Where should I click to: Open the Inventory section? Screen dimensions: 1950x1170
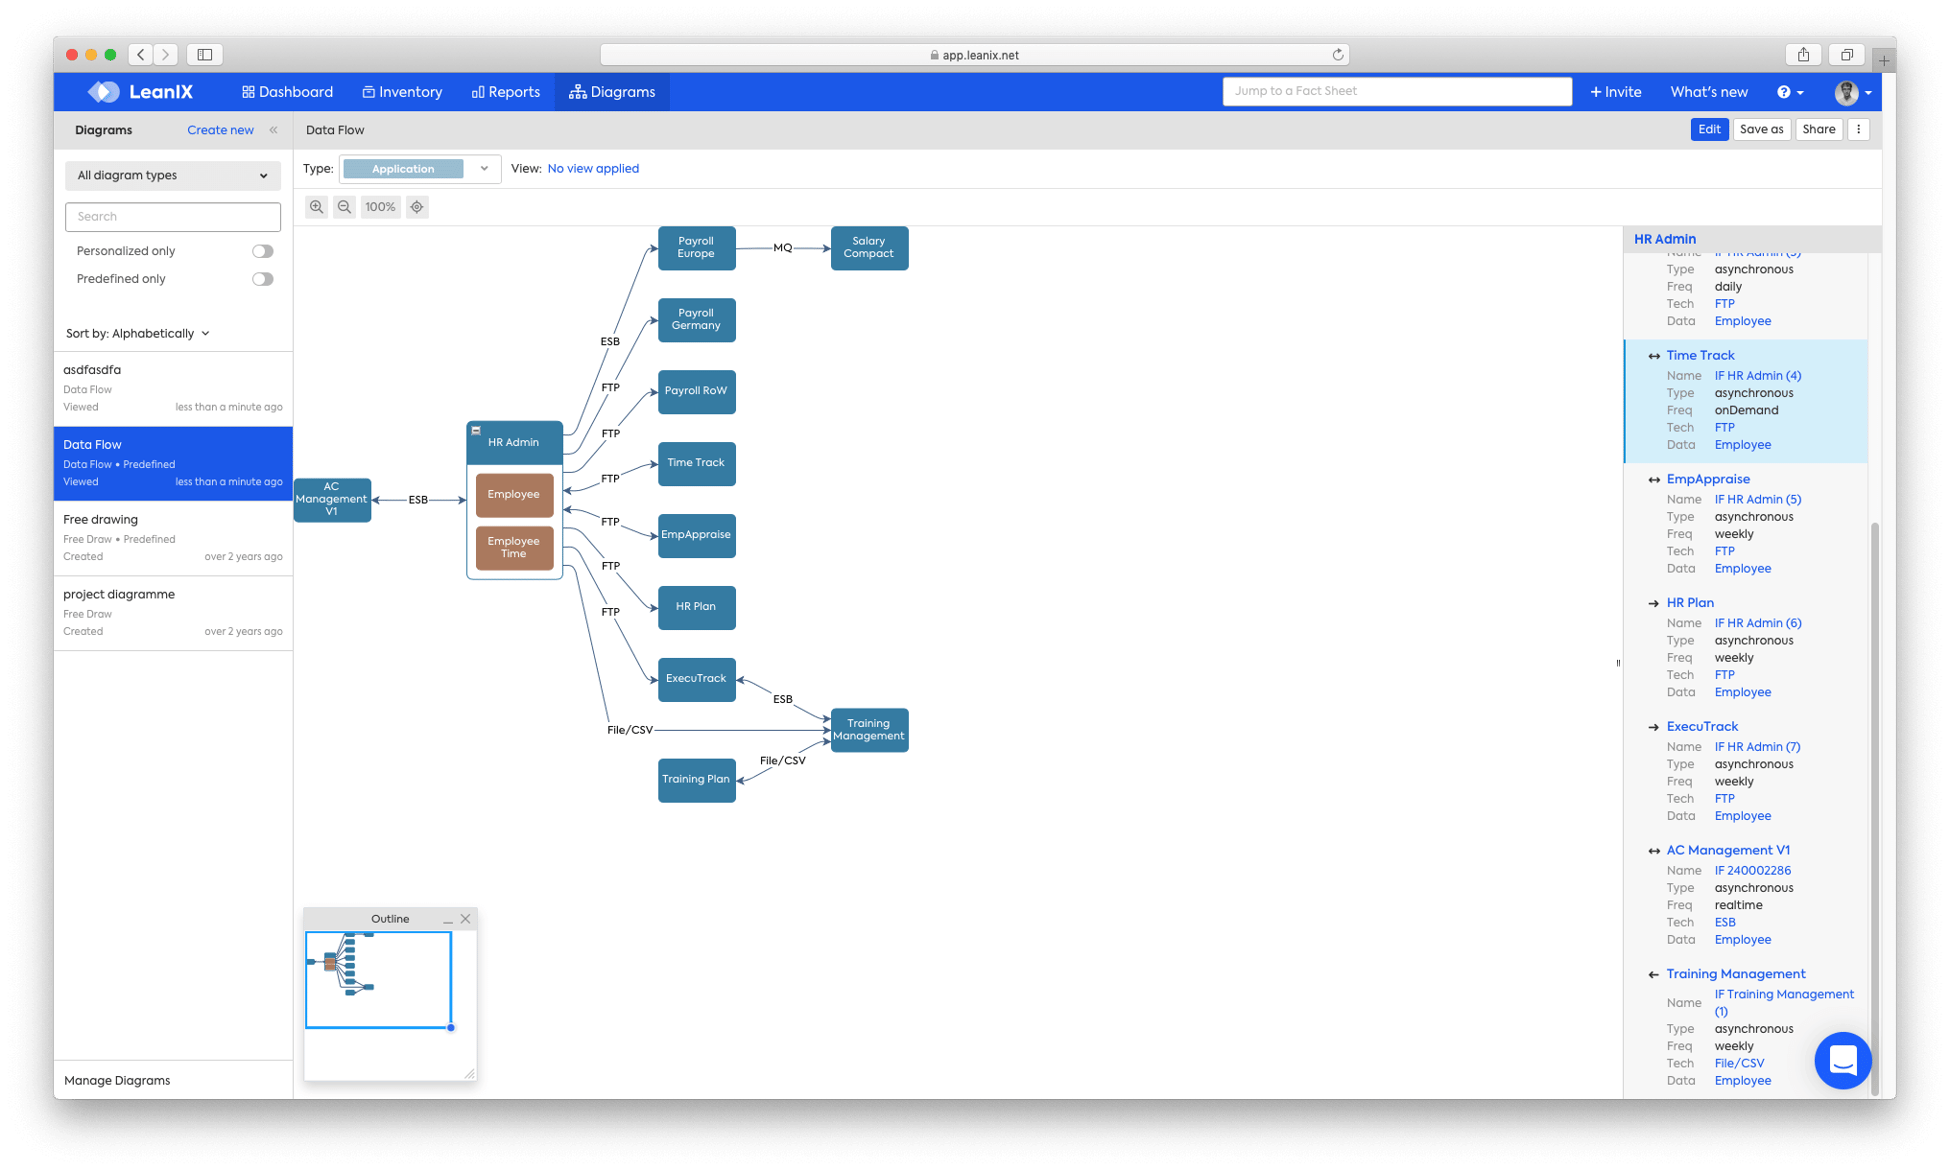pos(407,91)
